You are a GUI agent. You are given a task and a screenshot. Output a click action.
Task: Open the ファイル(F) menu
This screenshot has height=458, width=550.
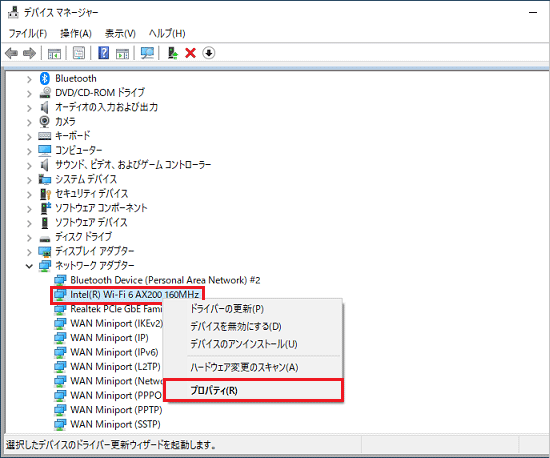click(28, 33)
